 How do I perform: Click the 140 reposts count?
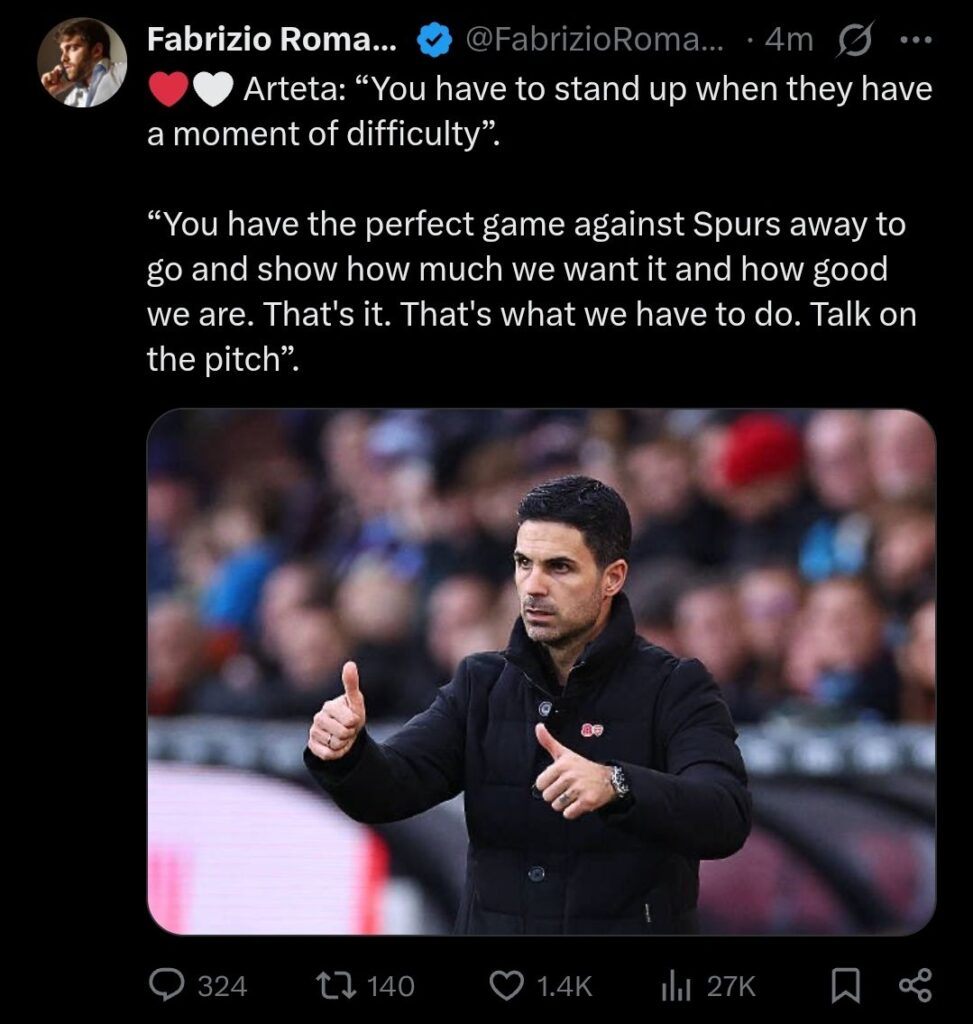(390, 987)
